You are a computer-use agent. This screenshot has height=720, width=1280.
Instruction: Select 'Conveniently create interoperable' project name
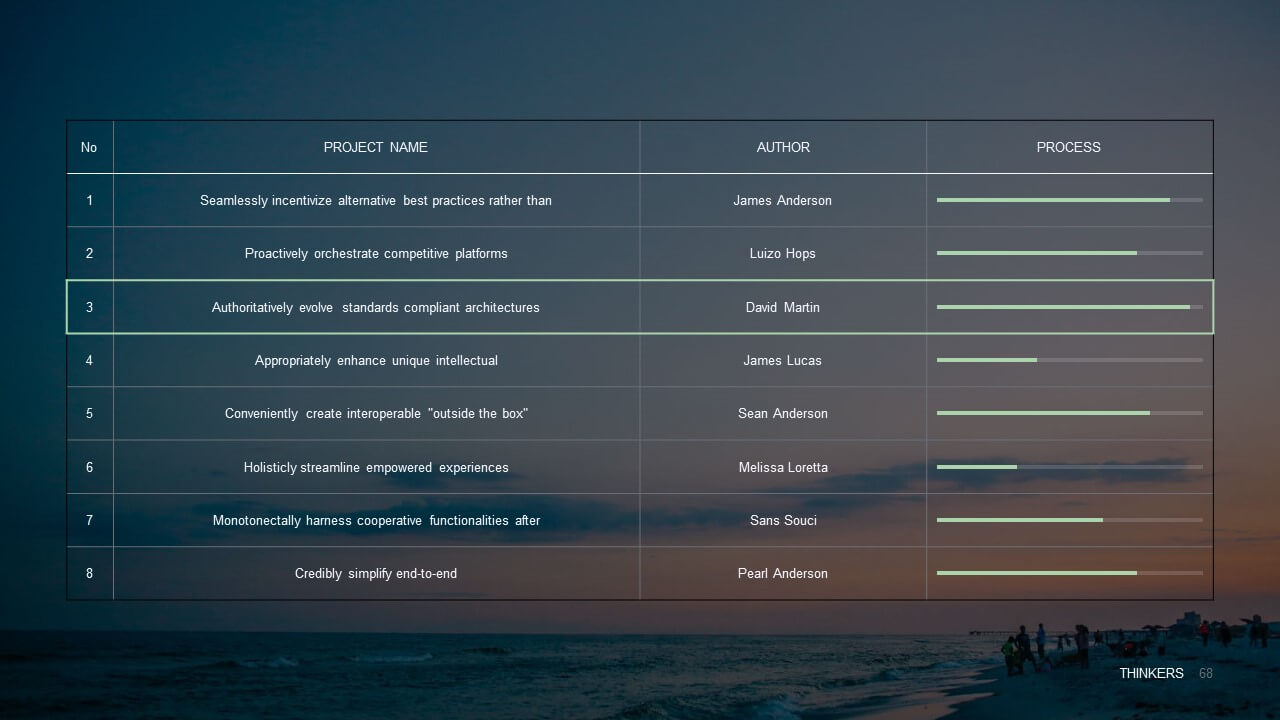point(376,413)
